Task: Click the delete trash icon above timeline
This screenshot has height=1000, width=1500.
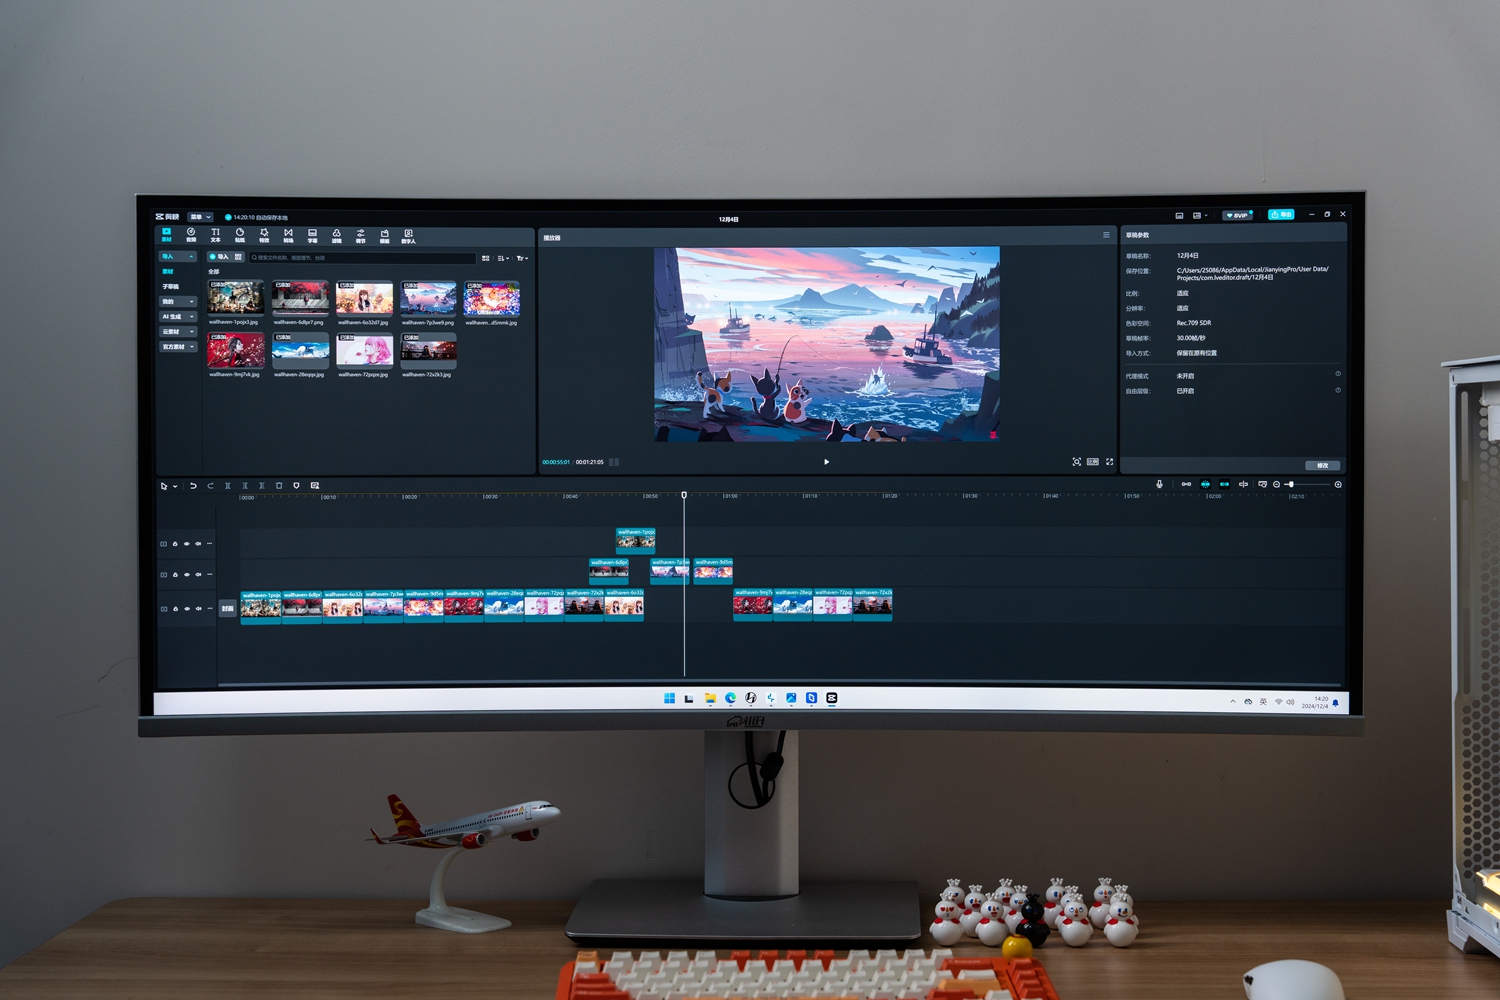Action: 279,486
